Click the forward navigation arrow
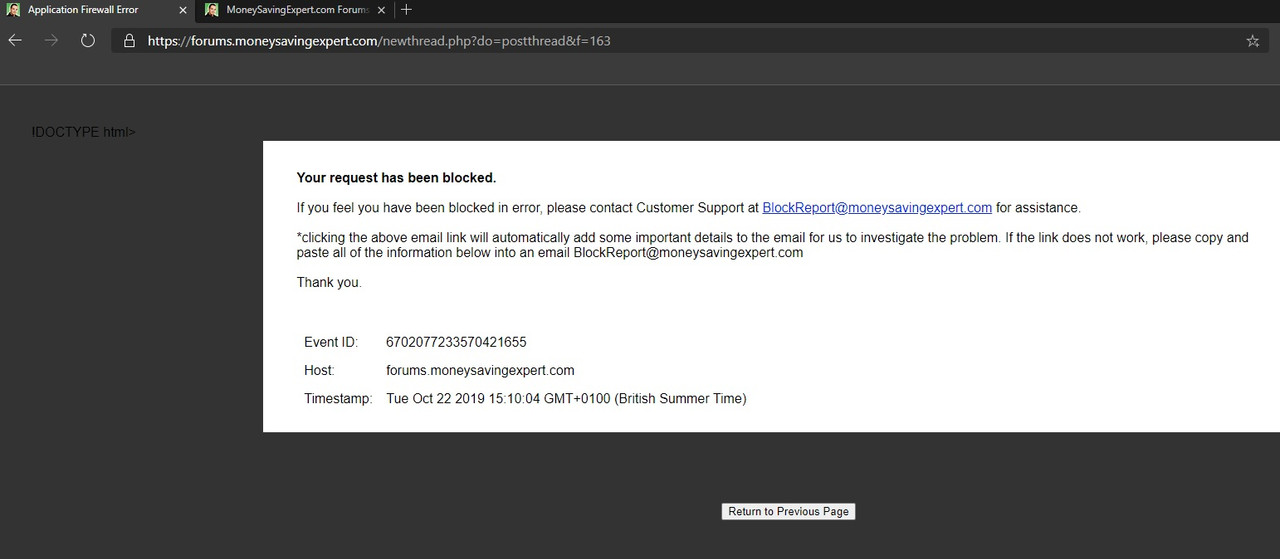1280x559 pixels. [52, 41]
